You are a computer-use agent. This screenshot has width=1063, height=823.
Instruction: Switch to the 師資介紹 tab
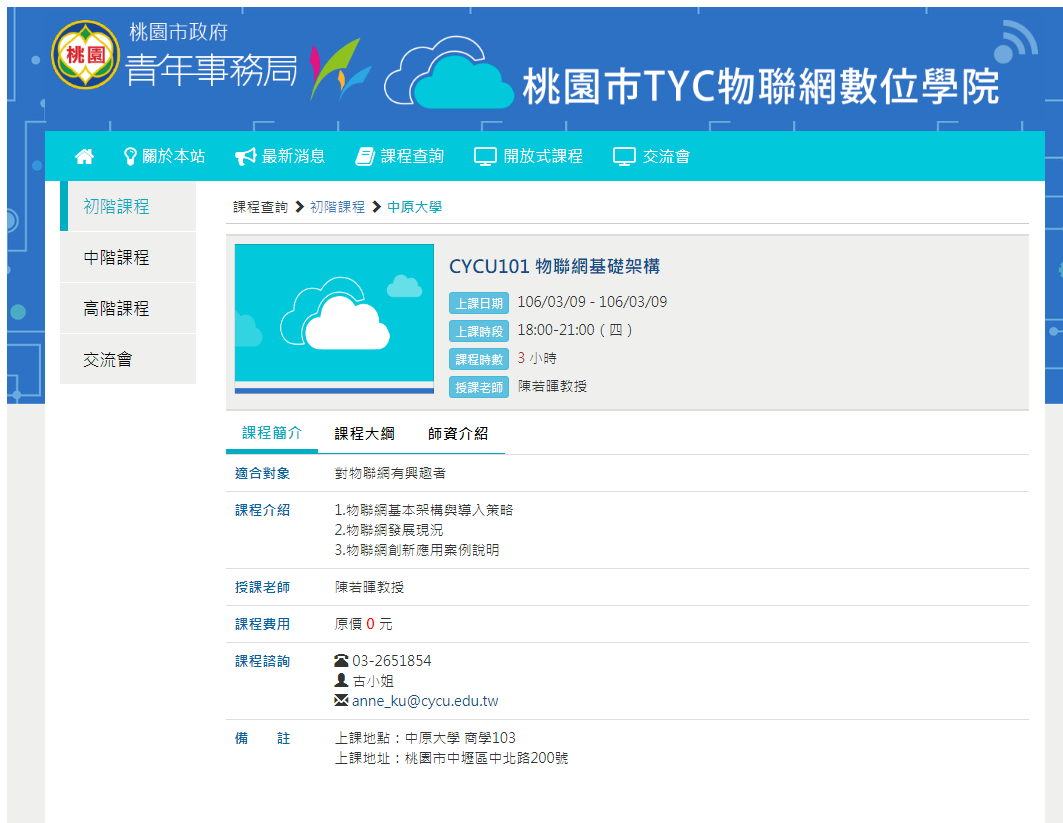pyautogui.click(x=458, y=434)
